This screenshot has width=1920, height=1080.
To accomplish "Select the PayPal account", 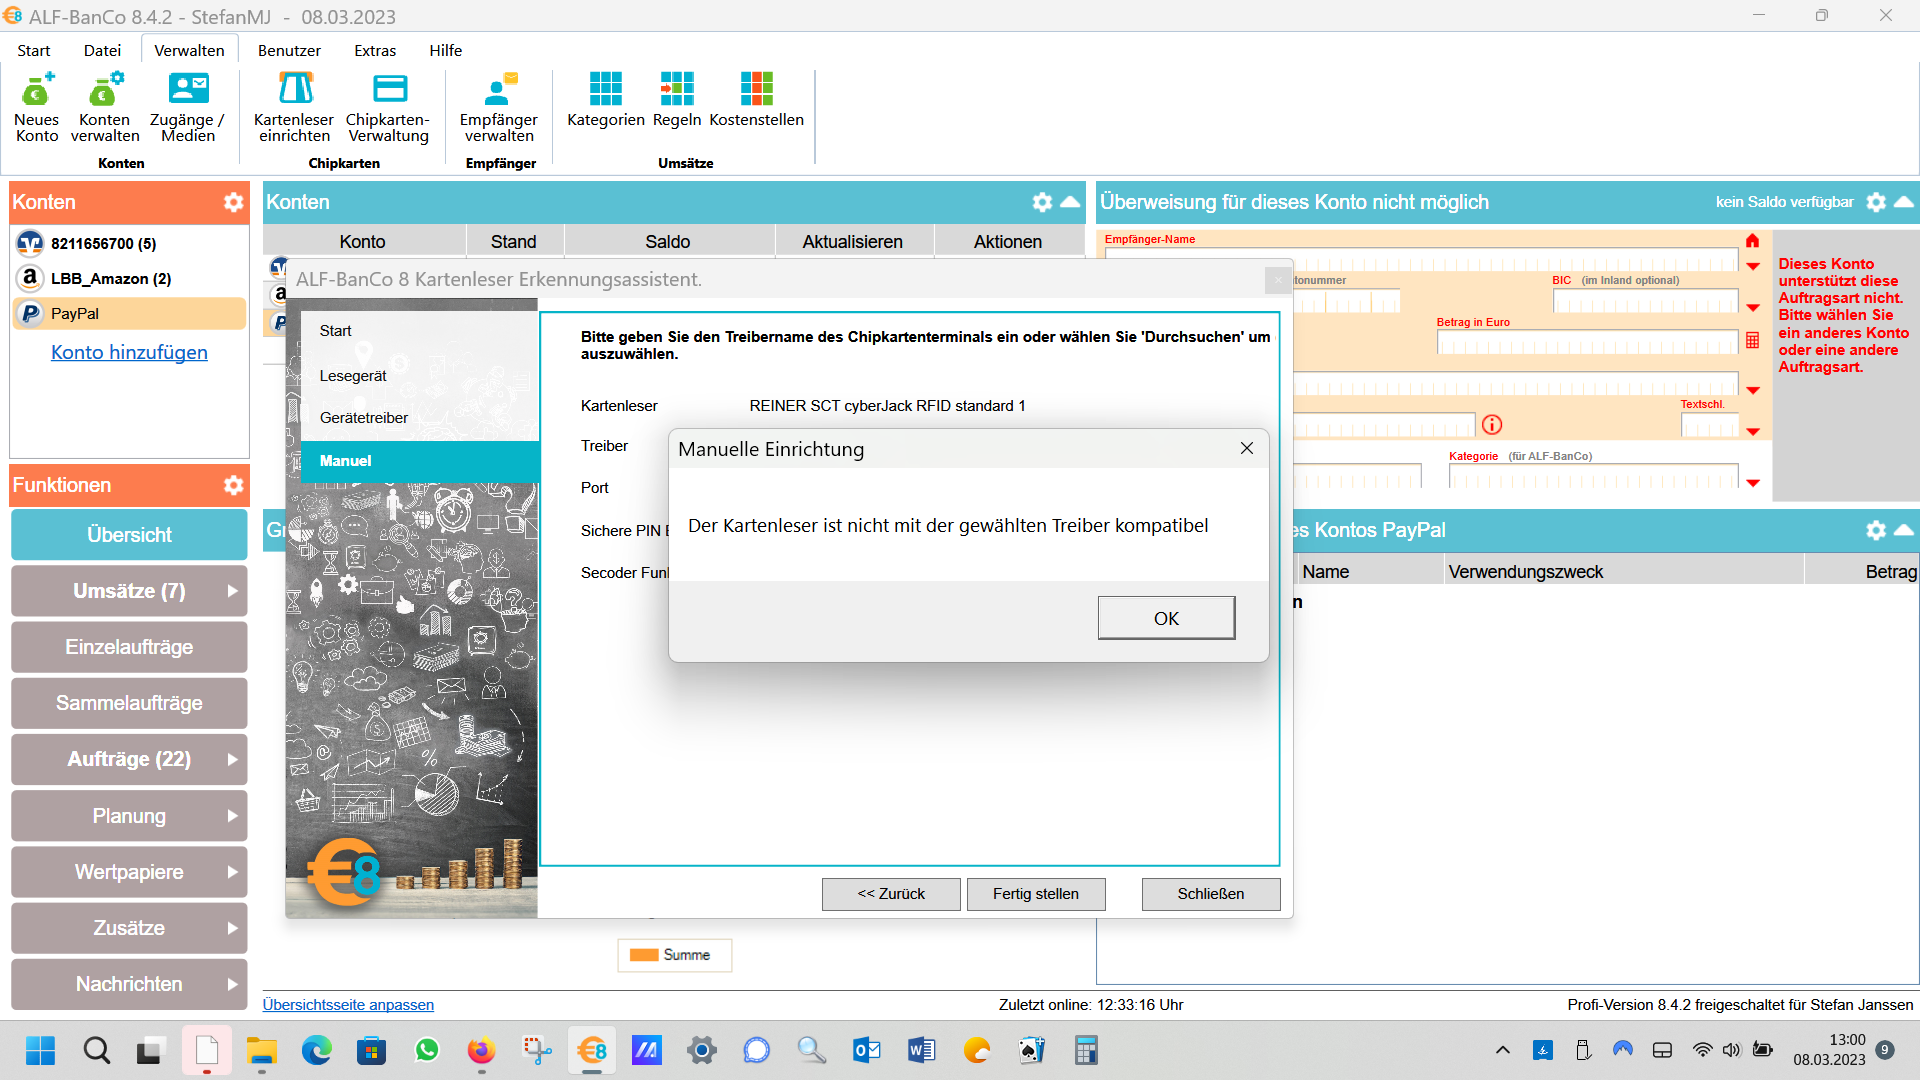I will click(x=129, y=313).
